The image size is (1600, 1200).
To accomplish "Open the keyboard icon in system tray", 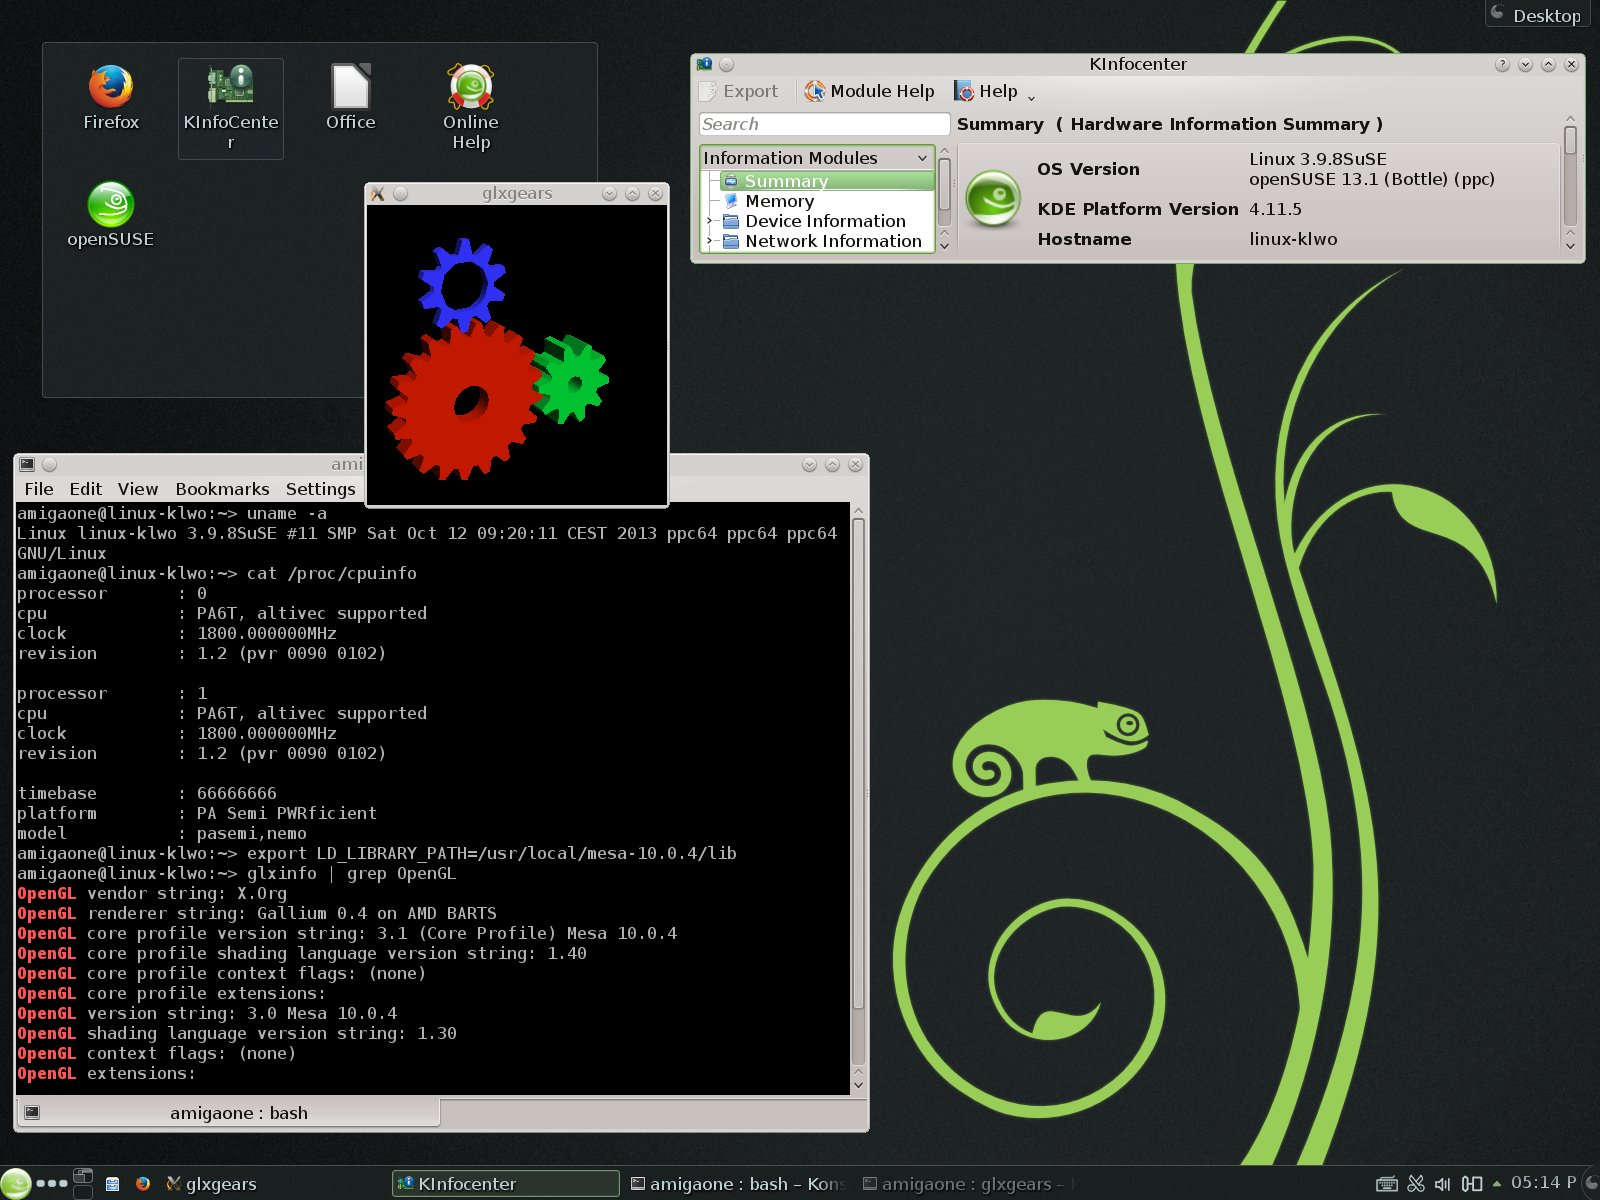I will point(1386,1184).
